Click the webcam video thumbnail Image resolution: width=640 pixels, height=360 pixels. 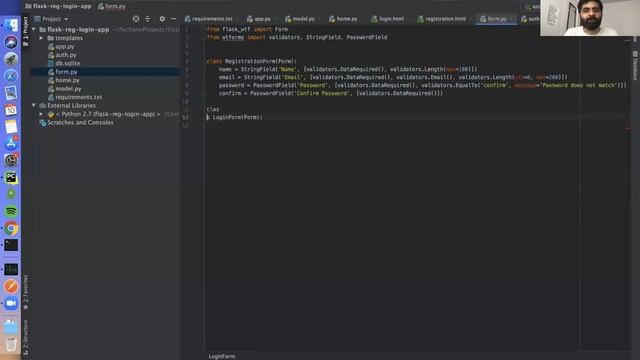590,18
